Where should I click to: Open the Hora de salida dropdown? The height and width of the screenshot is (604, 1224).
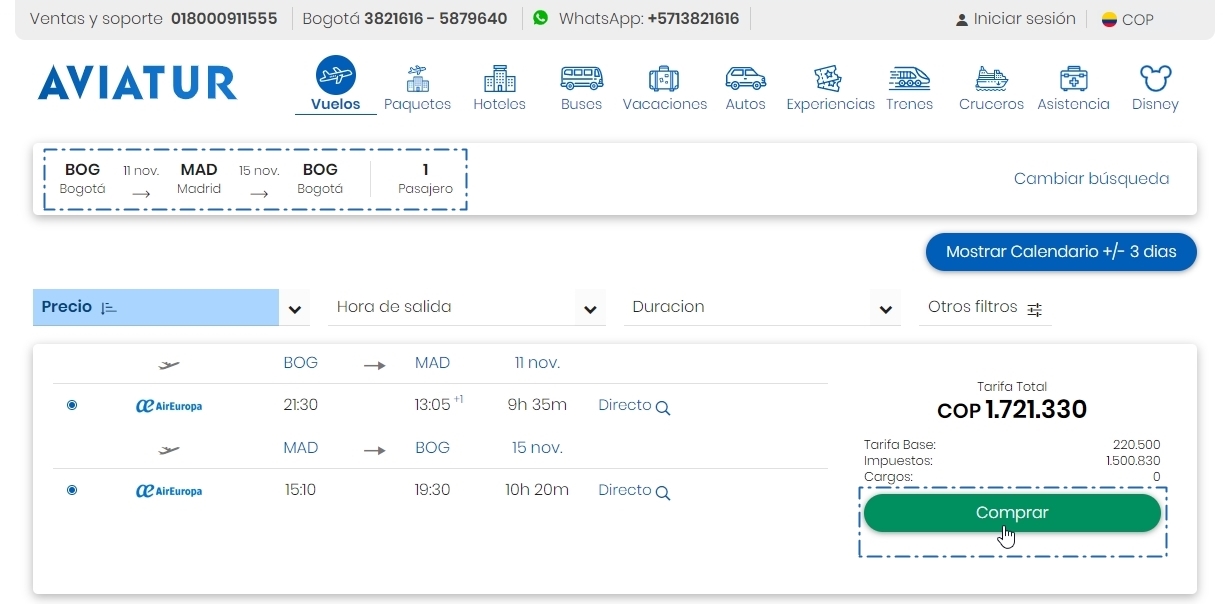pyautogui.click(x=467, y=308)
